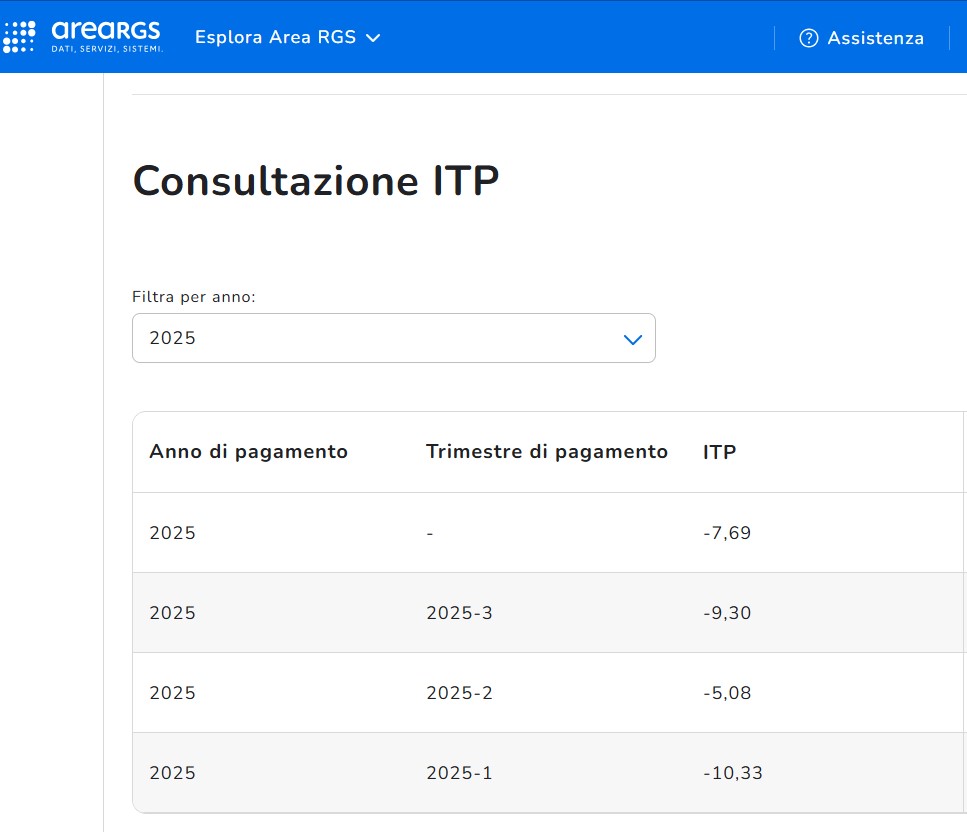967x832 pixels.
Task: Click the ITP value -7,69
Action: [727, 533]
